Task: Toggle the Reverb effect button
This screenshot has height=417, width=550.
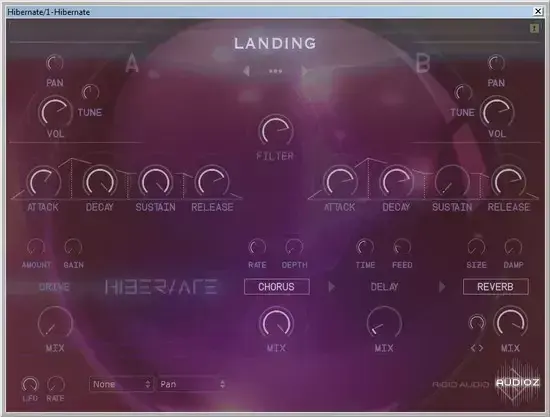Action: pos(495,287)
